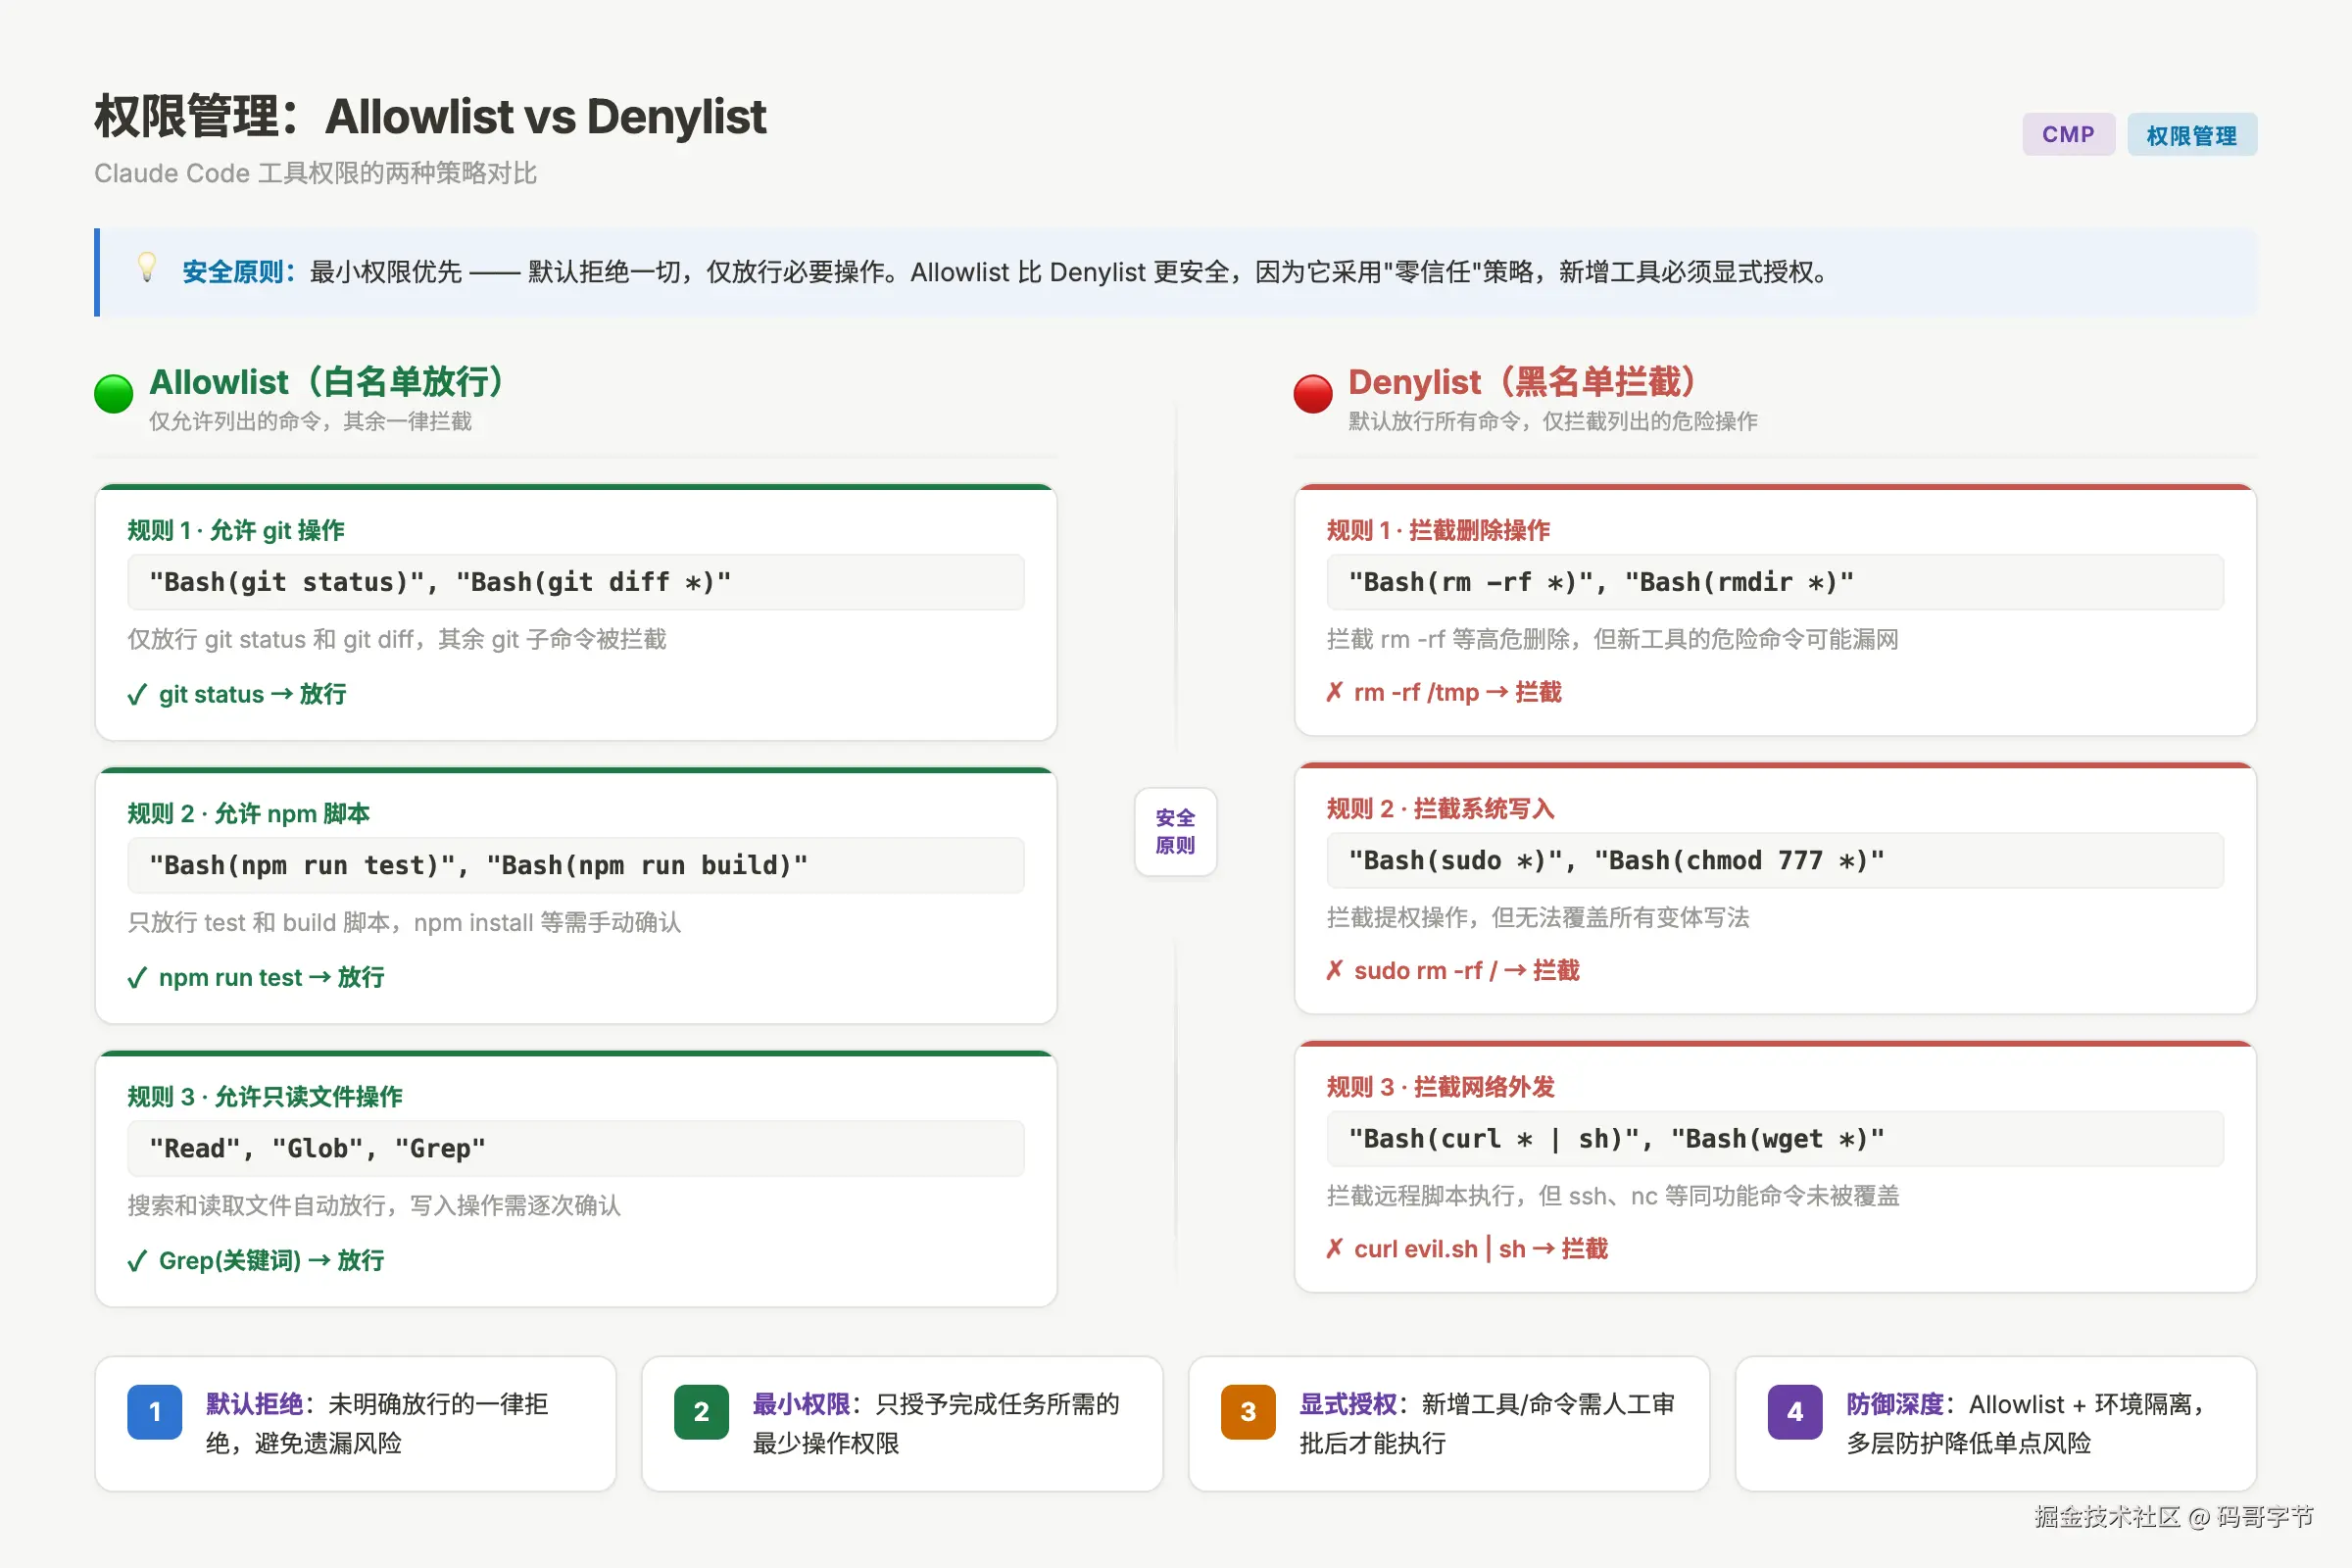Select the purple number 4 badge

pos(1795,1411)
